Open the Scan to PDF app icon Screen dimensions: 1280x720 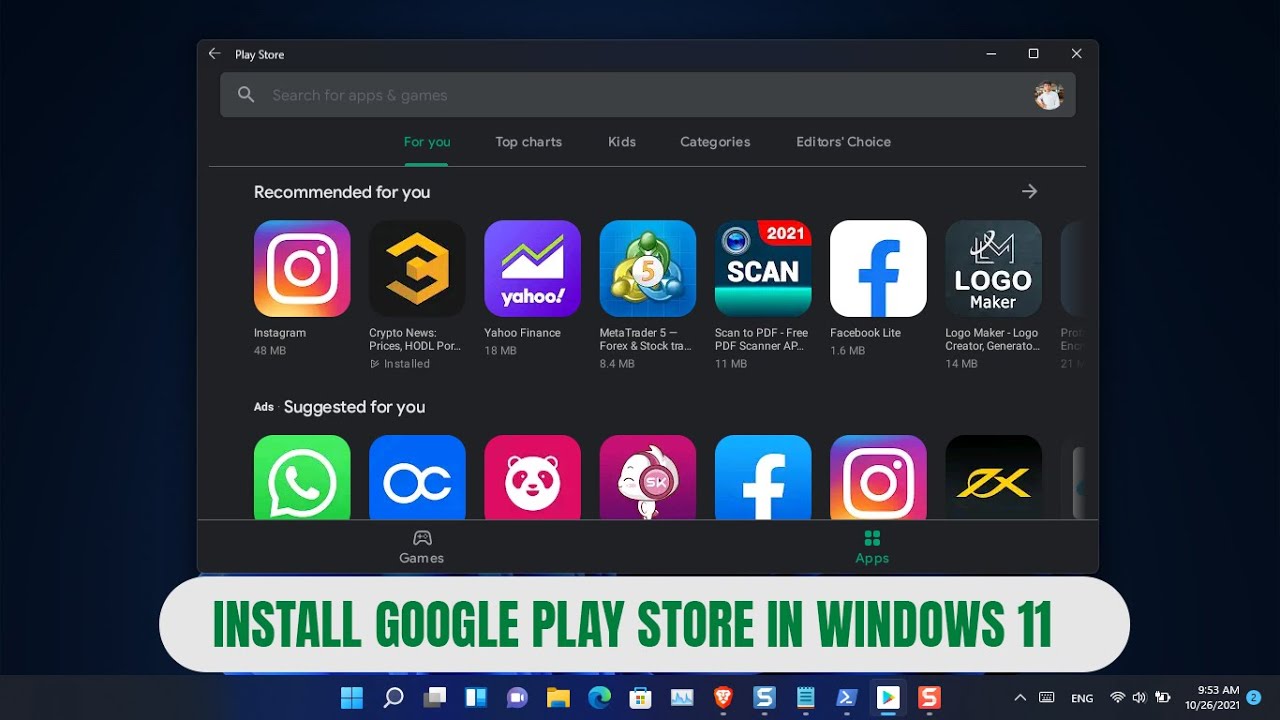tap(763, 268)
